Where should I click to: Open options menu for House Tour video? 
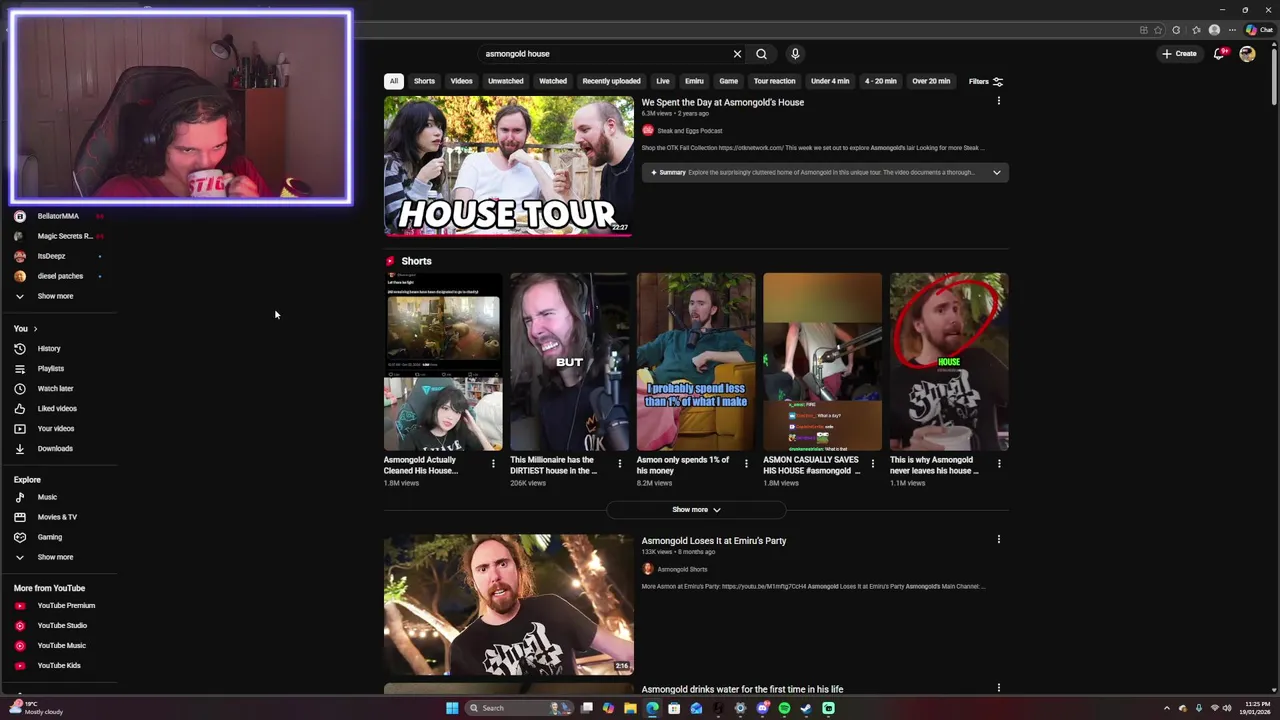(x=998, y=101)
